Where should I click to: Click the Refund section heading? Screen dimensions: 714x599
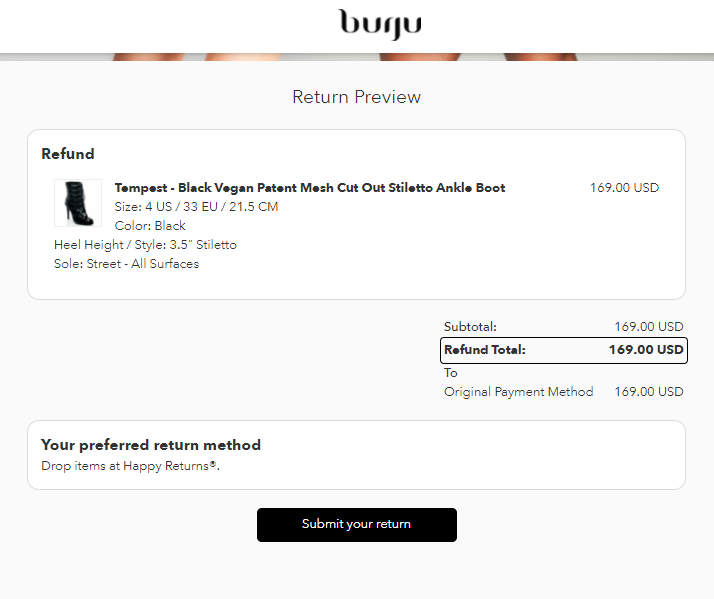point(68,154)
